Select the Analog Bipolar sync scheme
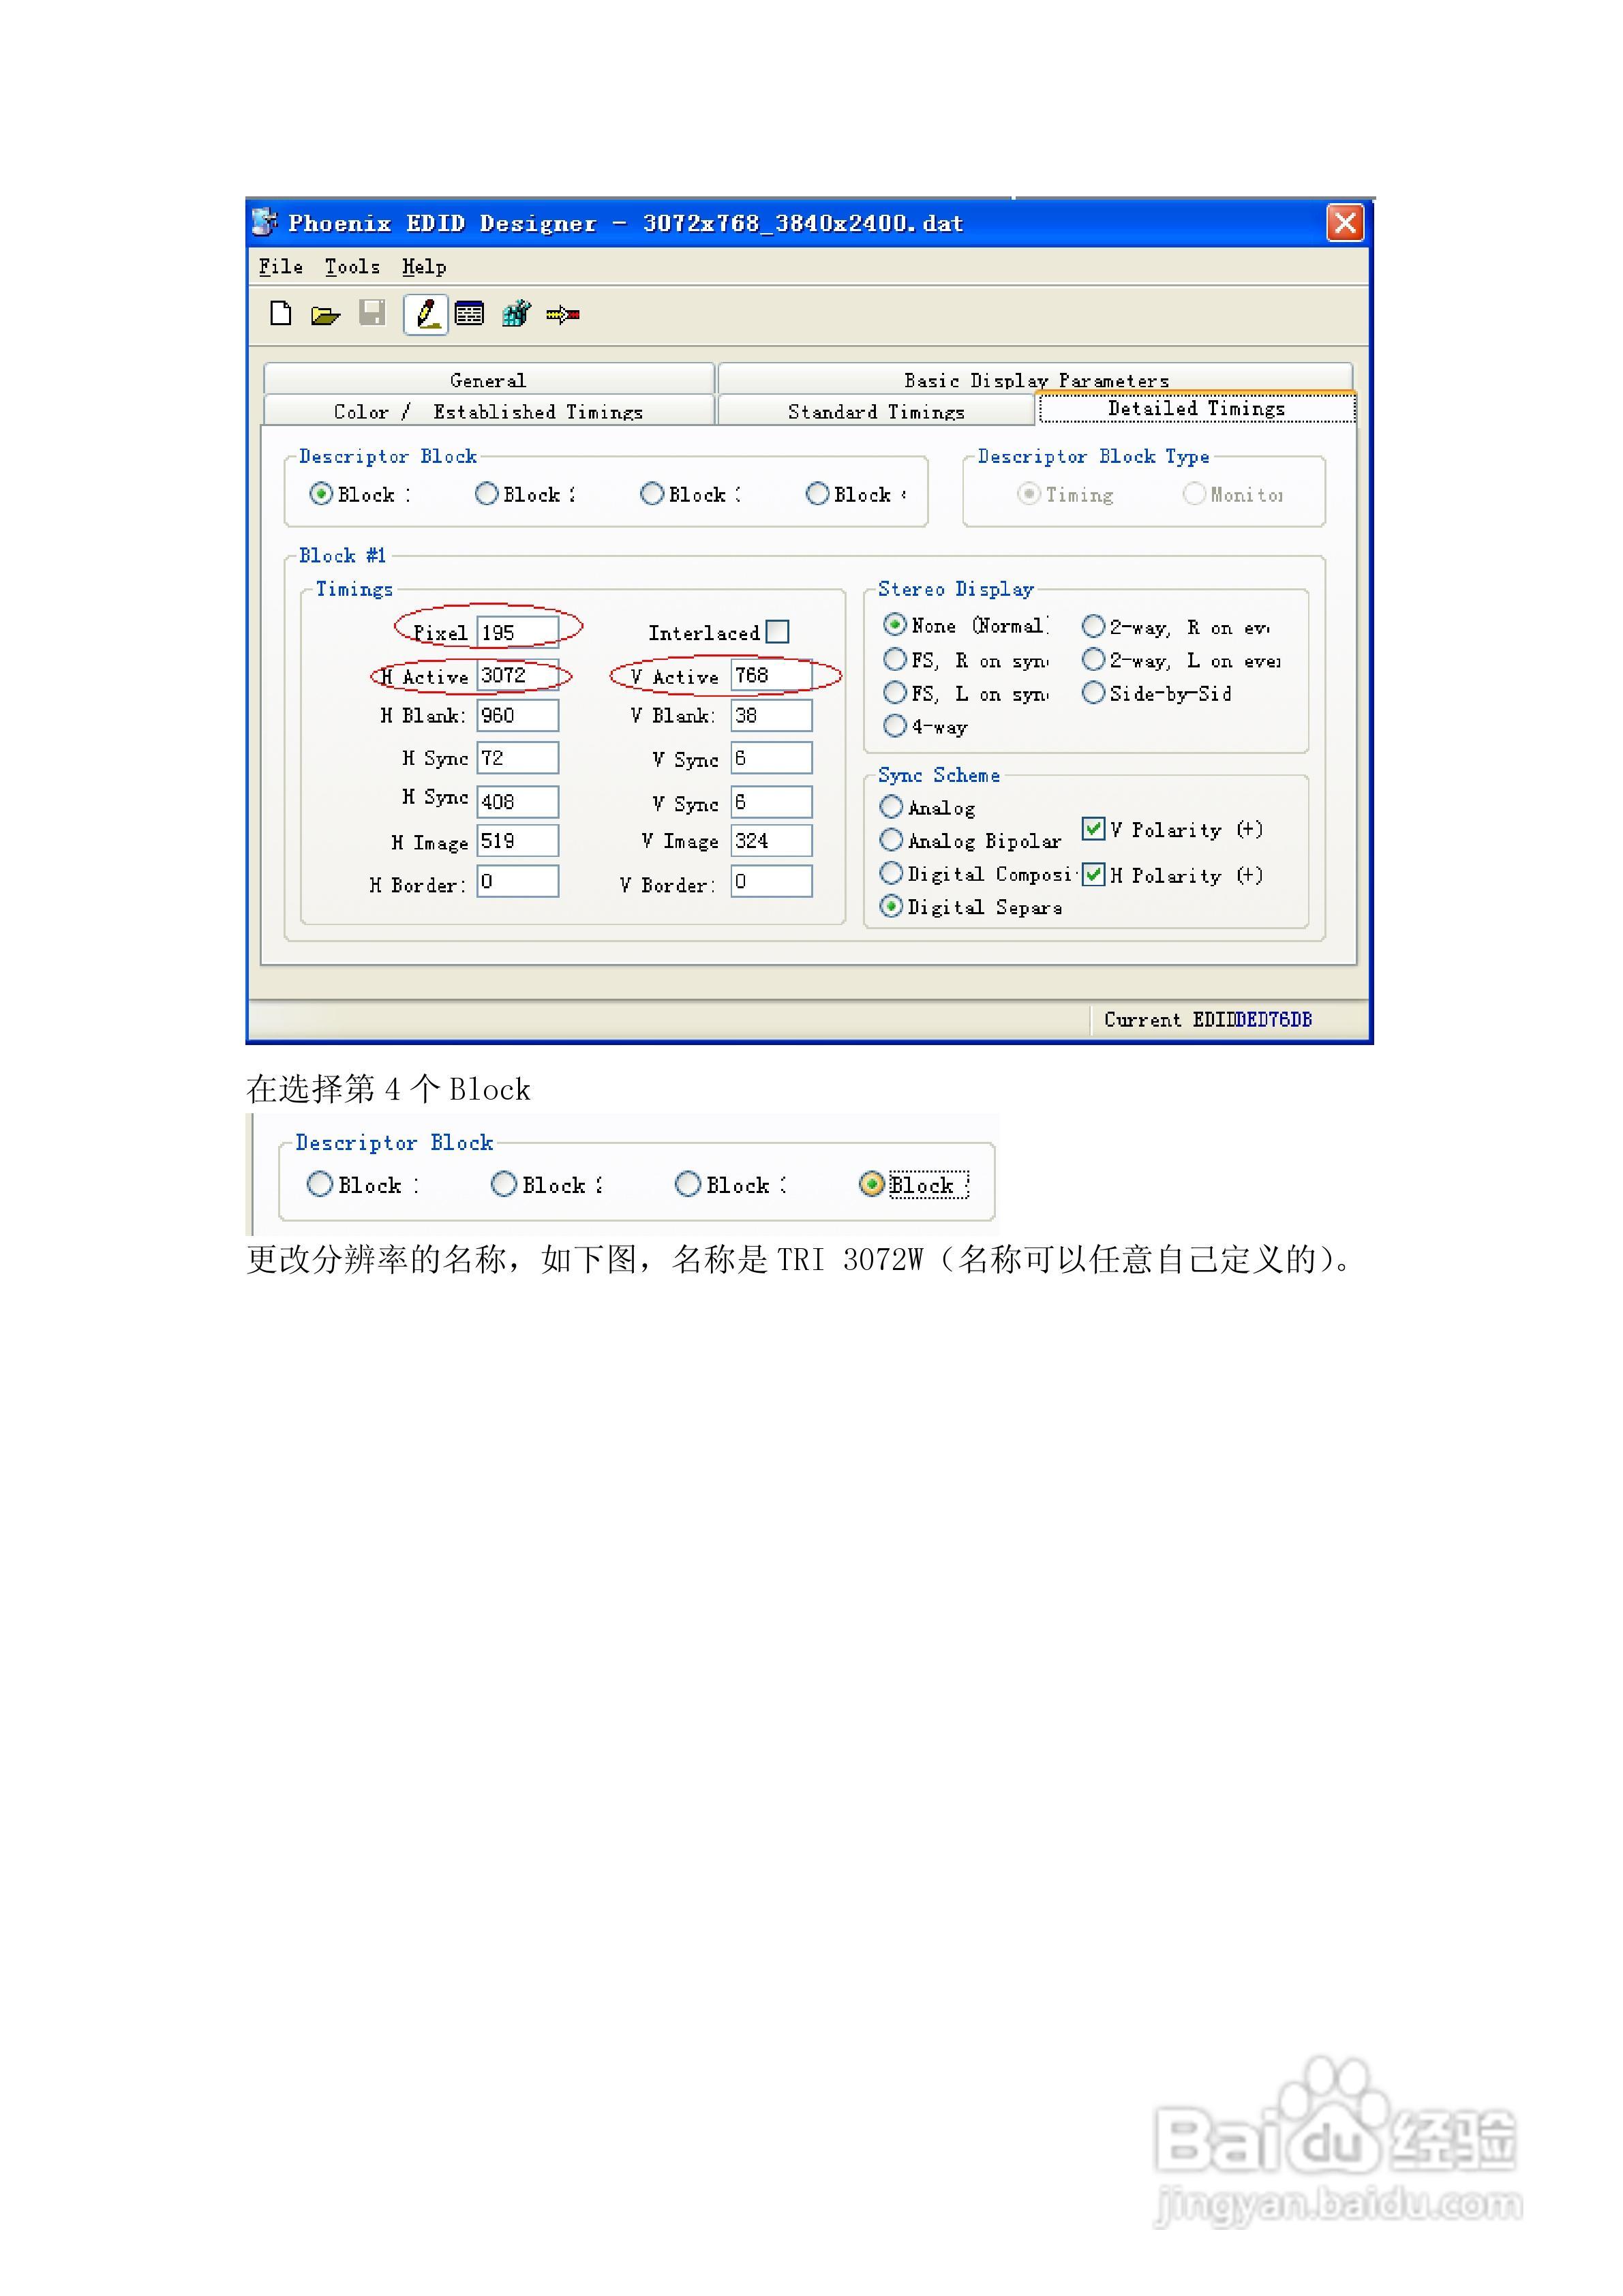The image size is (1623, 2296). point(891,840)
